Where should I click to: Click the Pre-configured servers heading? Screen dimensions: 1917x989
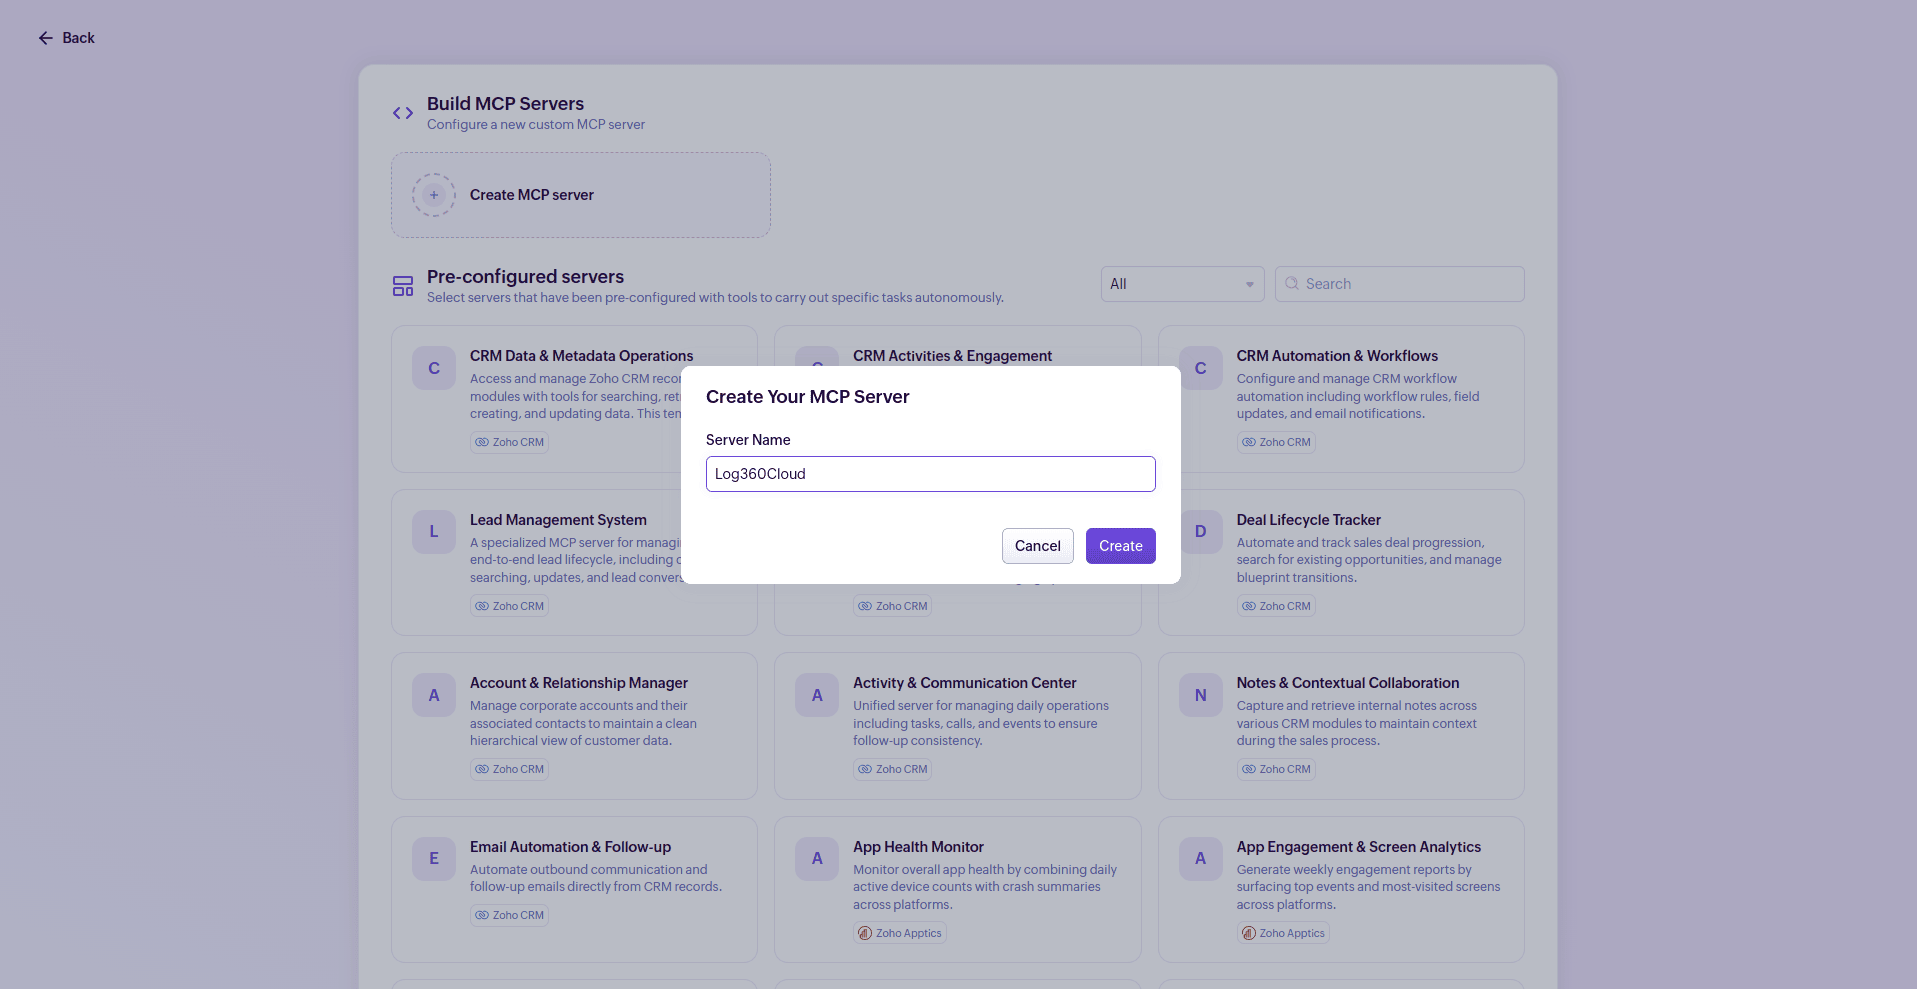[x=525, y=277]
